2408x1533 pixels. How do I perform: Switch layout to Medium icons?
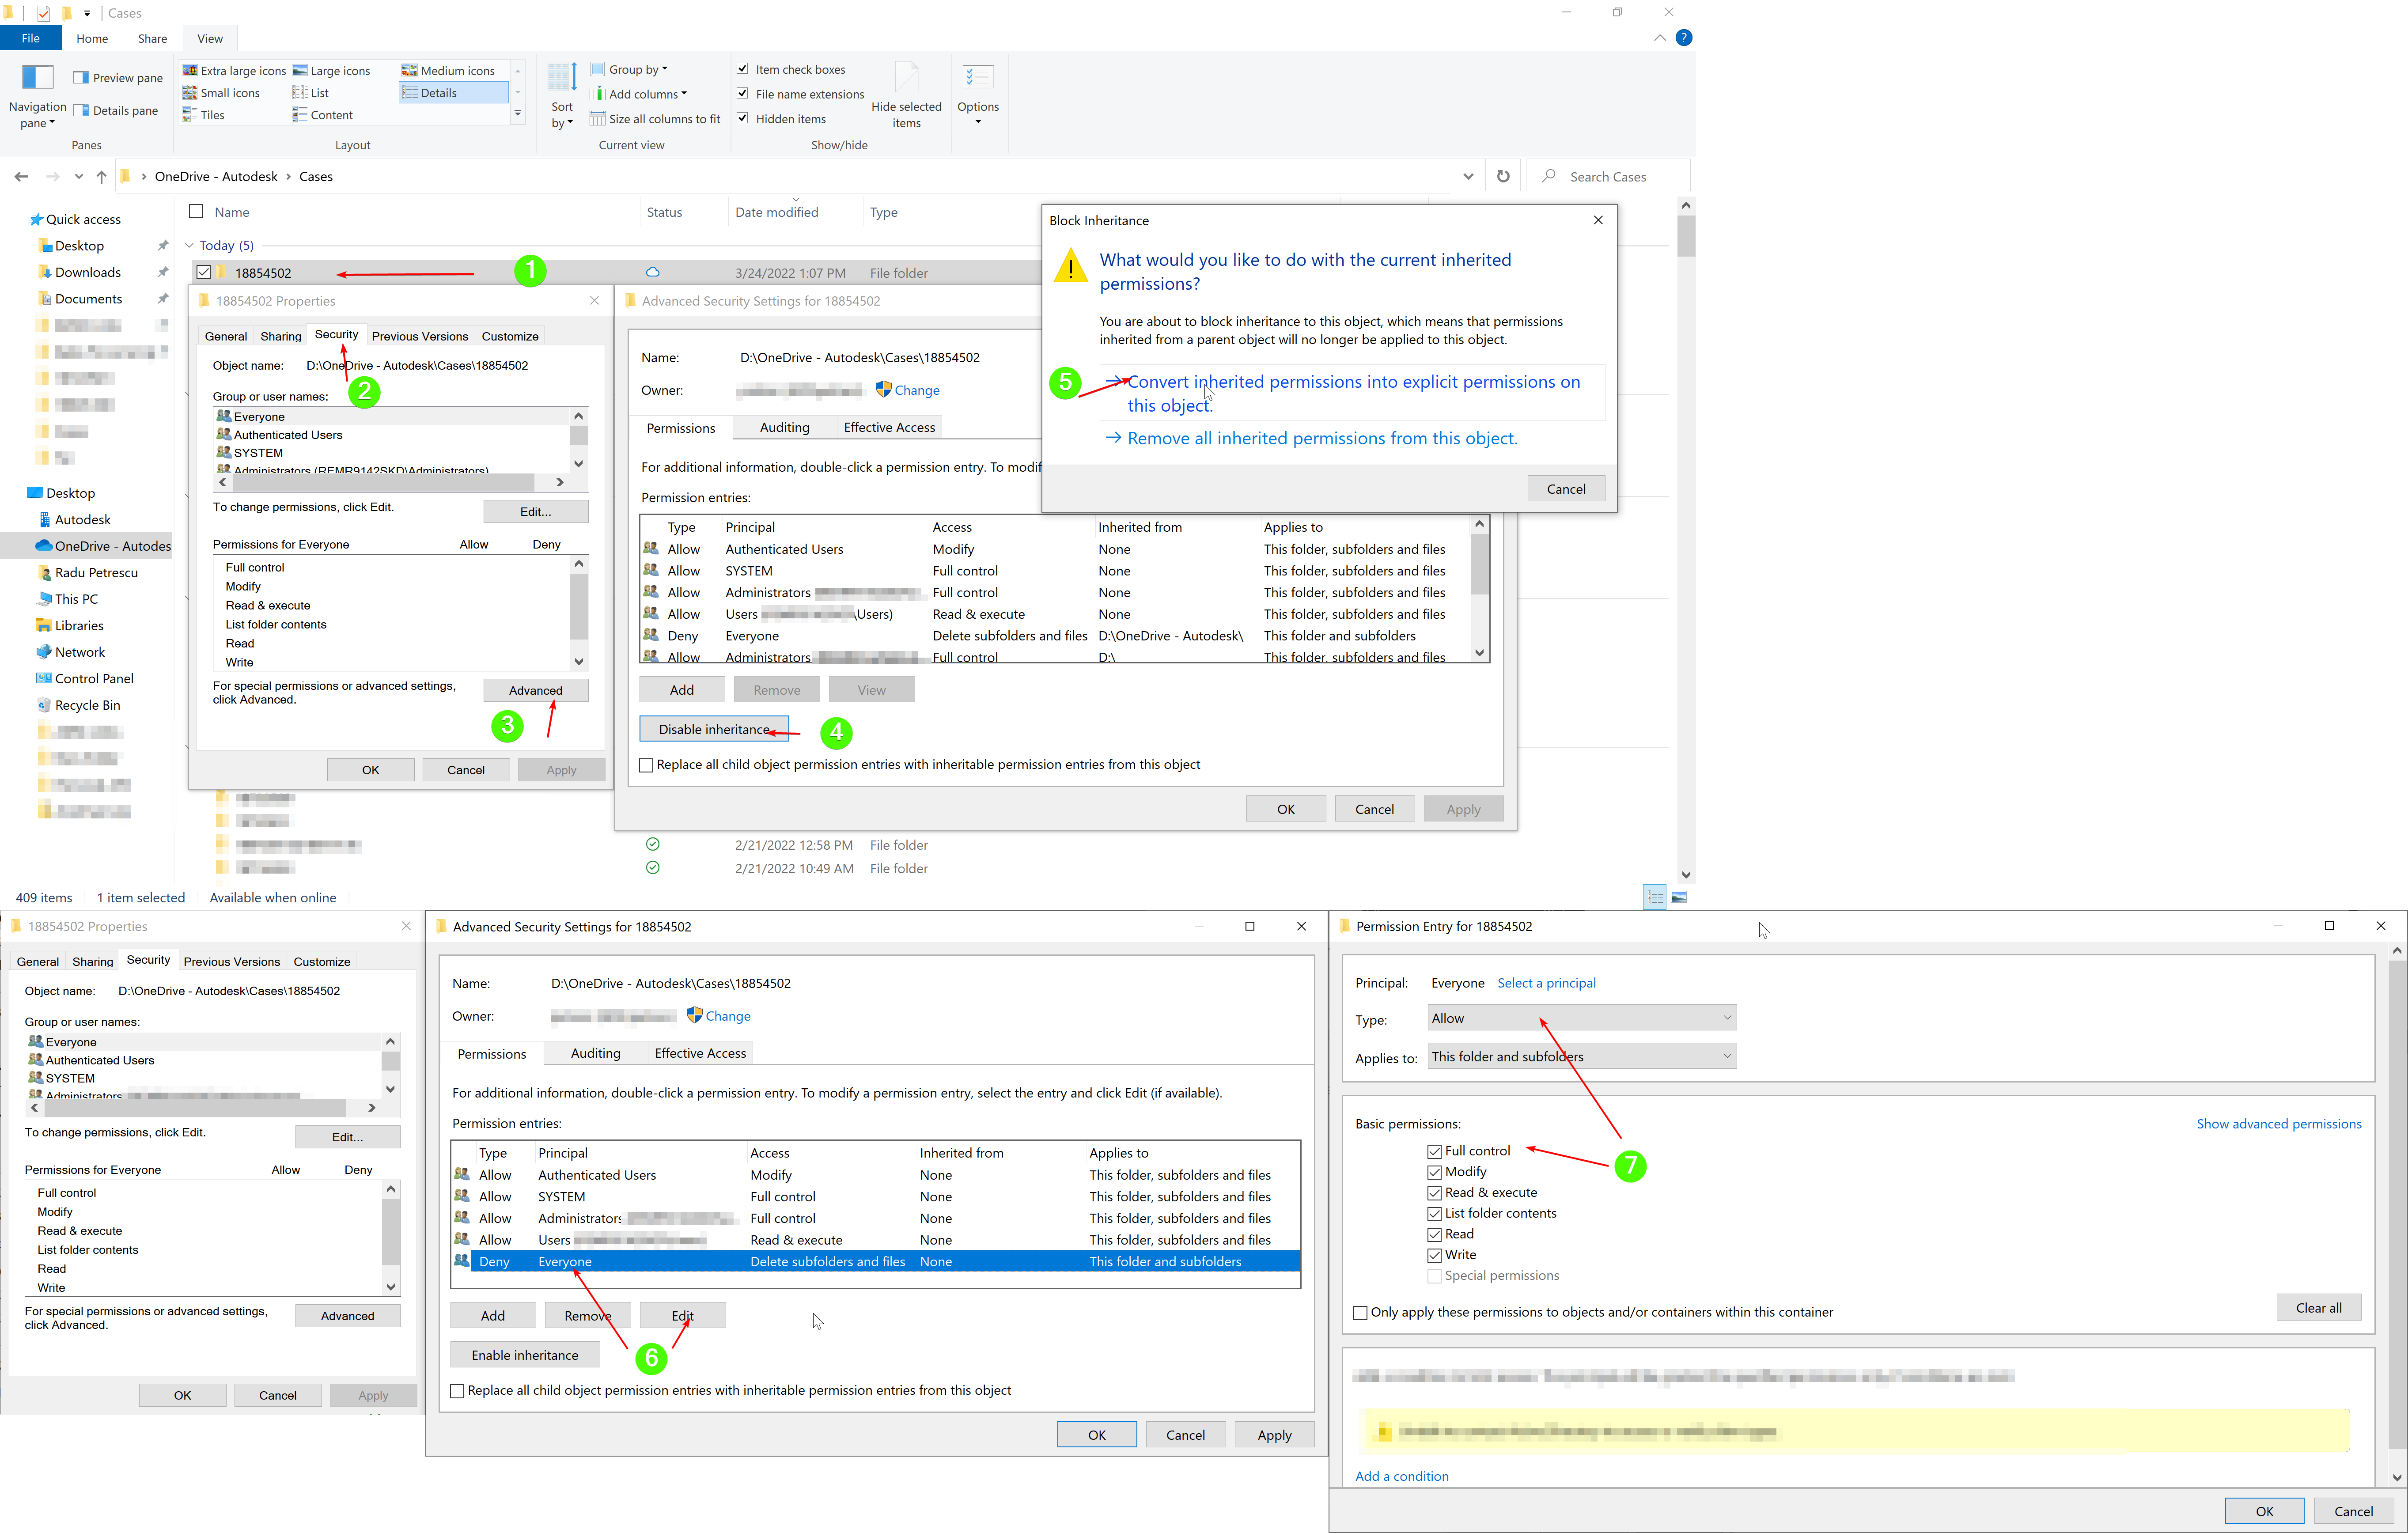pyautogui.click(x=448, y=71)
